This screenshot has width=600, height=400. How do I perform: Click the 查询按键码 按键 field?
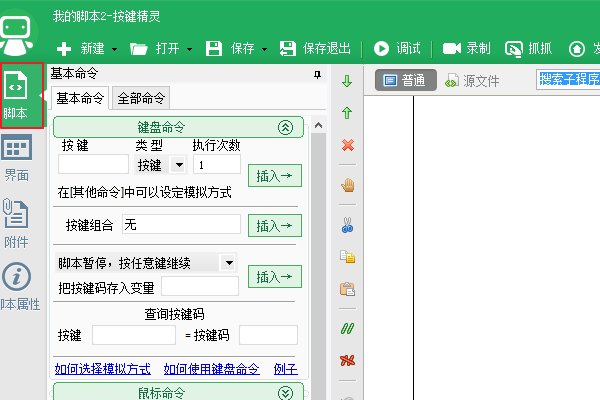click(x=134, y=335)
